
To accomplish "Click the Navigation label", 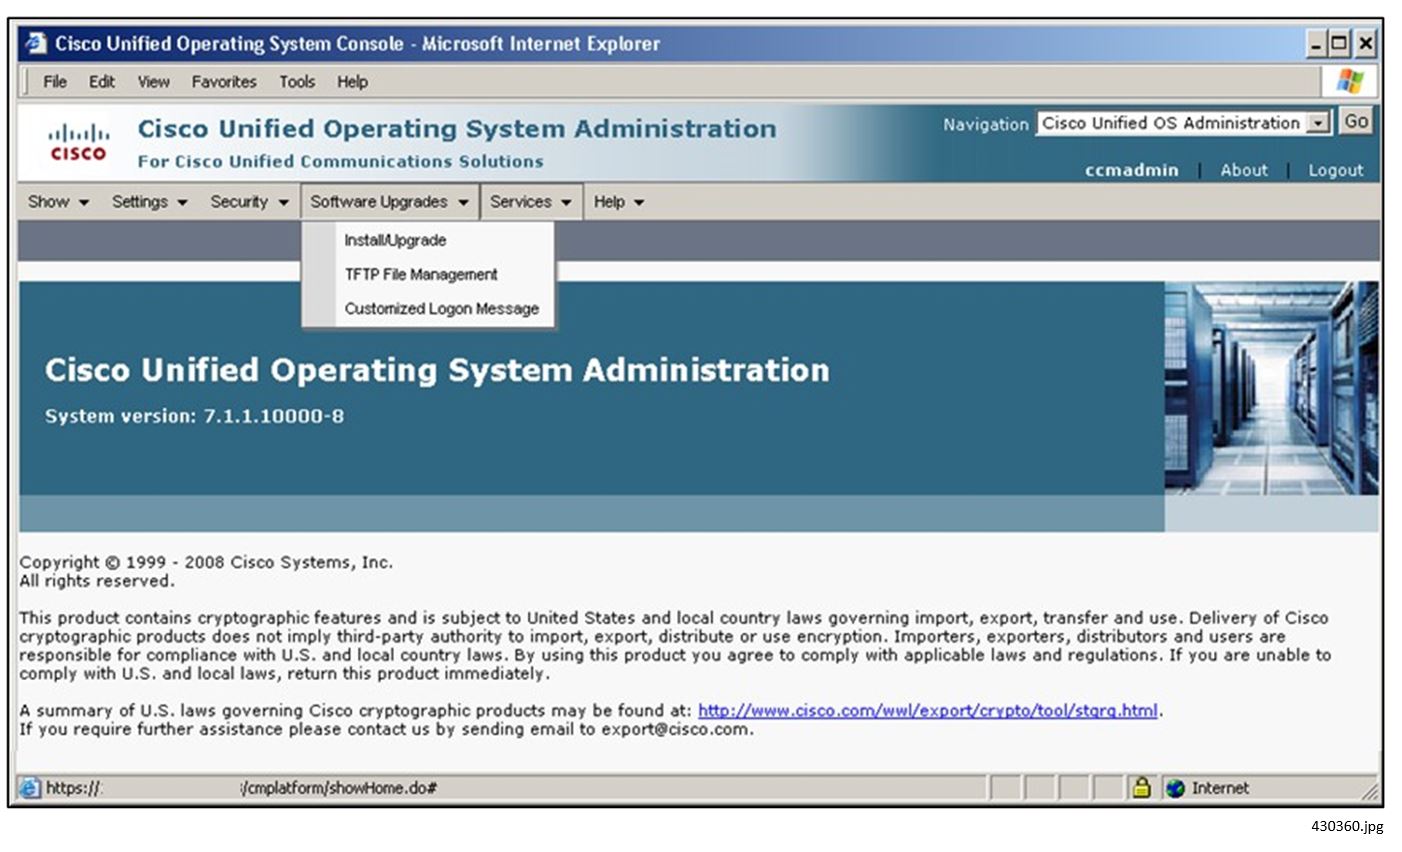I will click(x=986, y=124).
